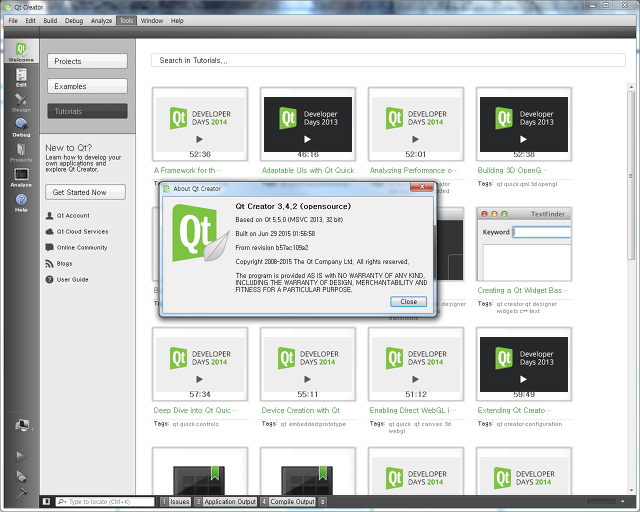This screenshot has width=640, height=512.
Task: Open the Tools menu
Action: 126,20
